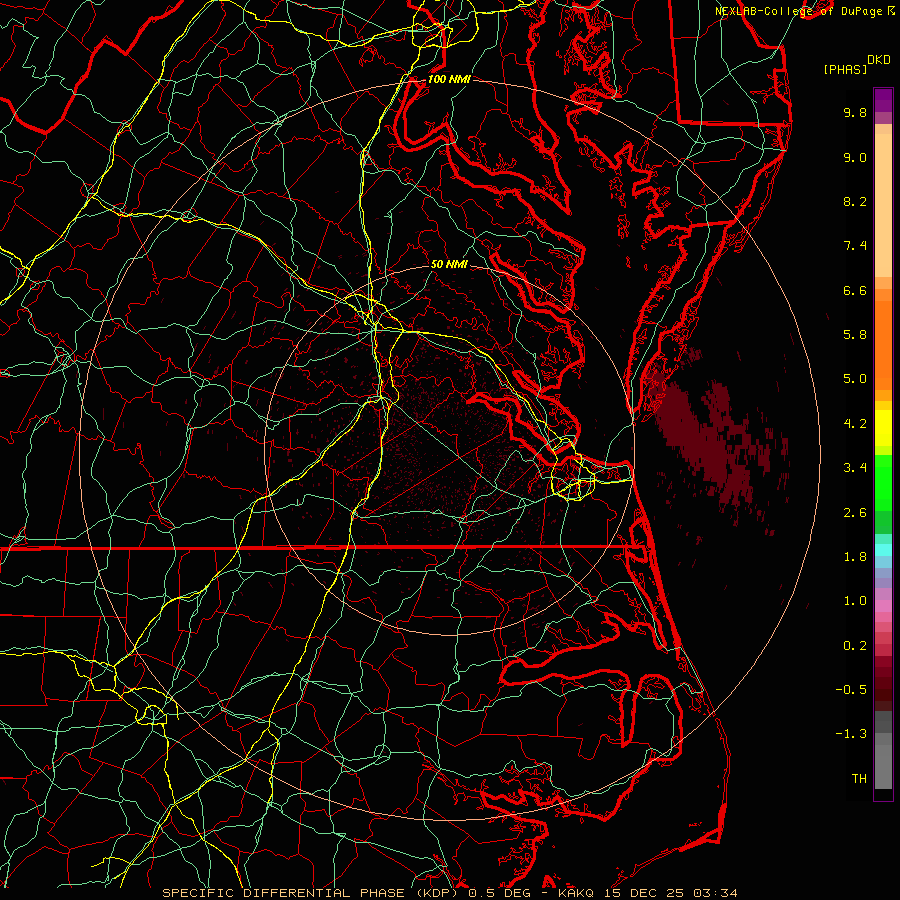The width and height of the screenshot is (900, 900).
Task: Select the 0.2 scale value label
Action: pos(855,646)
